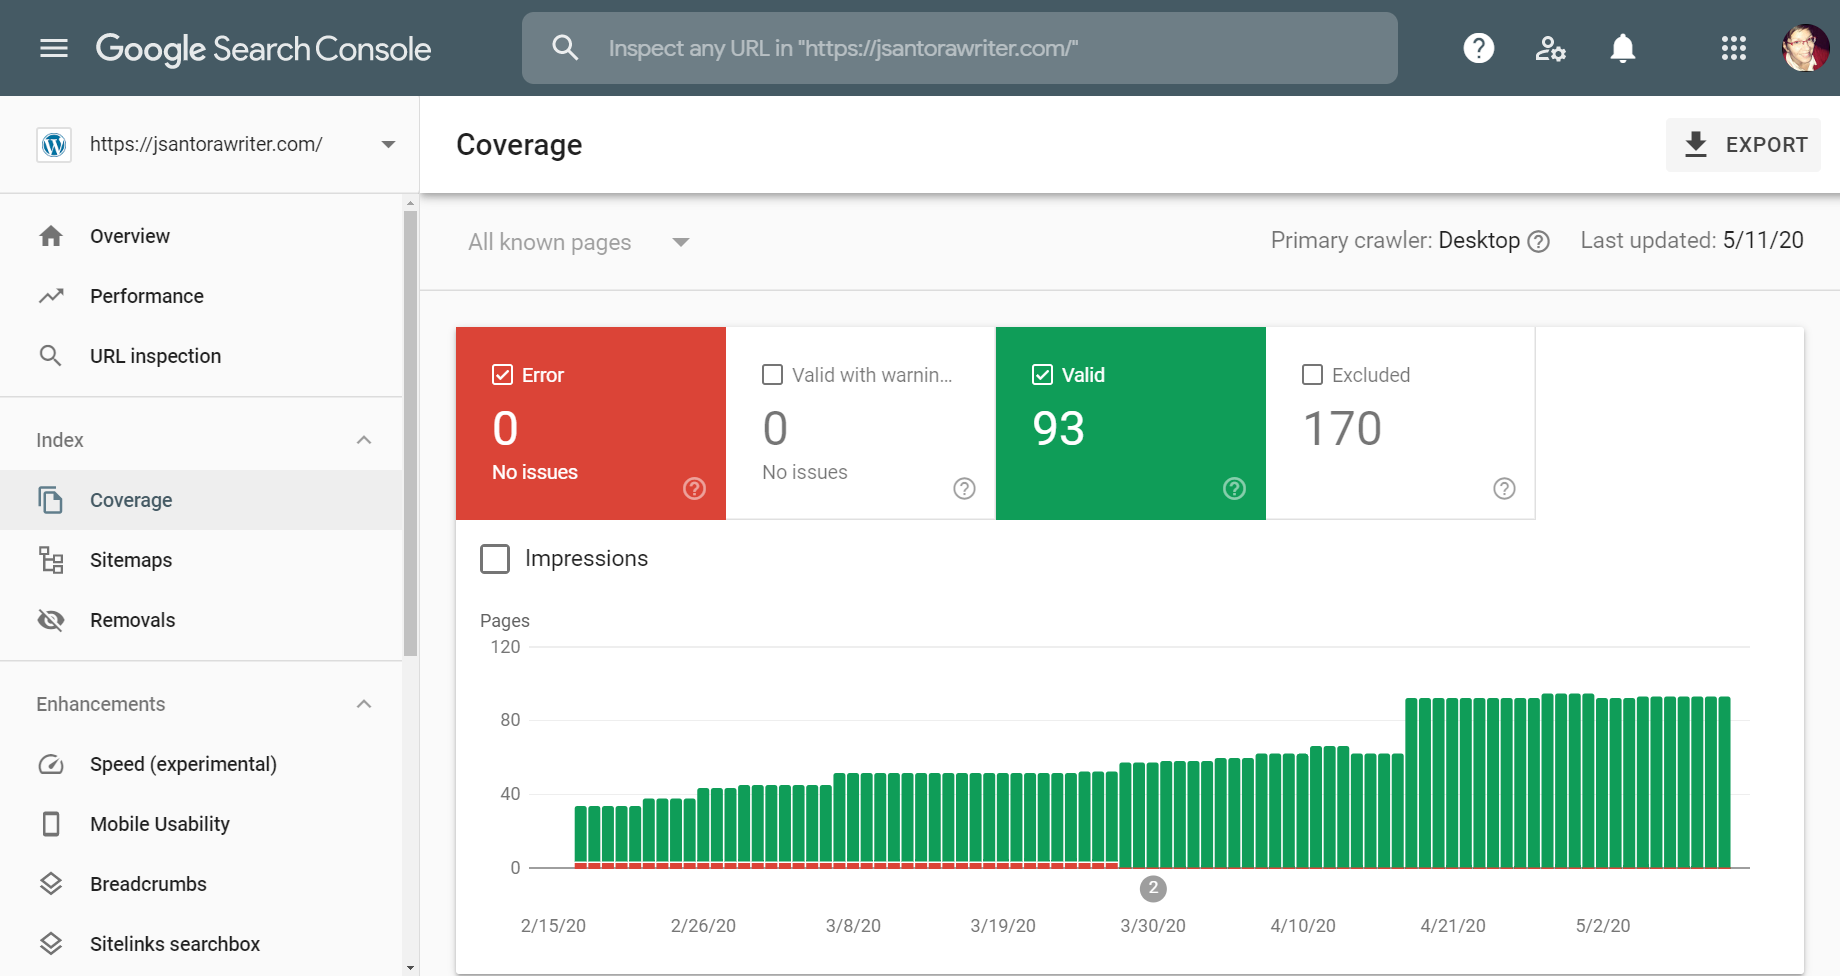The image size is (1840, 976).
Task: Open Mobile Usability
Action: pyautogui.click(x=160, y=823)
